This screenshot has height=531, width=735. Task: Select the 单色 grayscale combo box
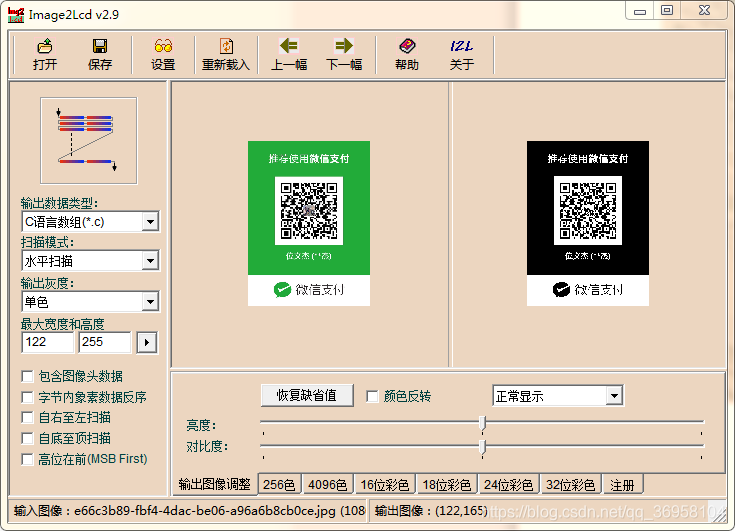coord(90,301)
